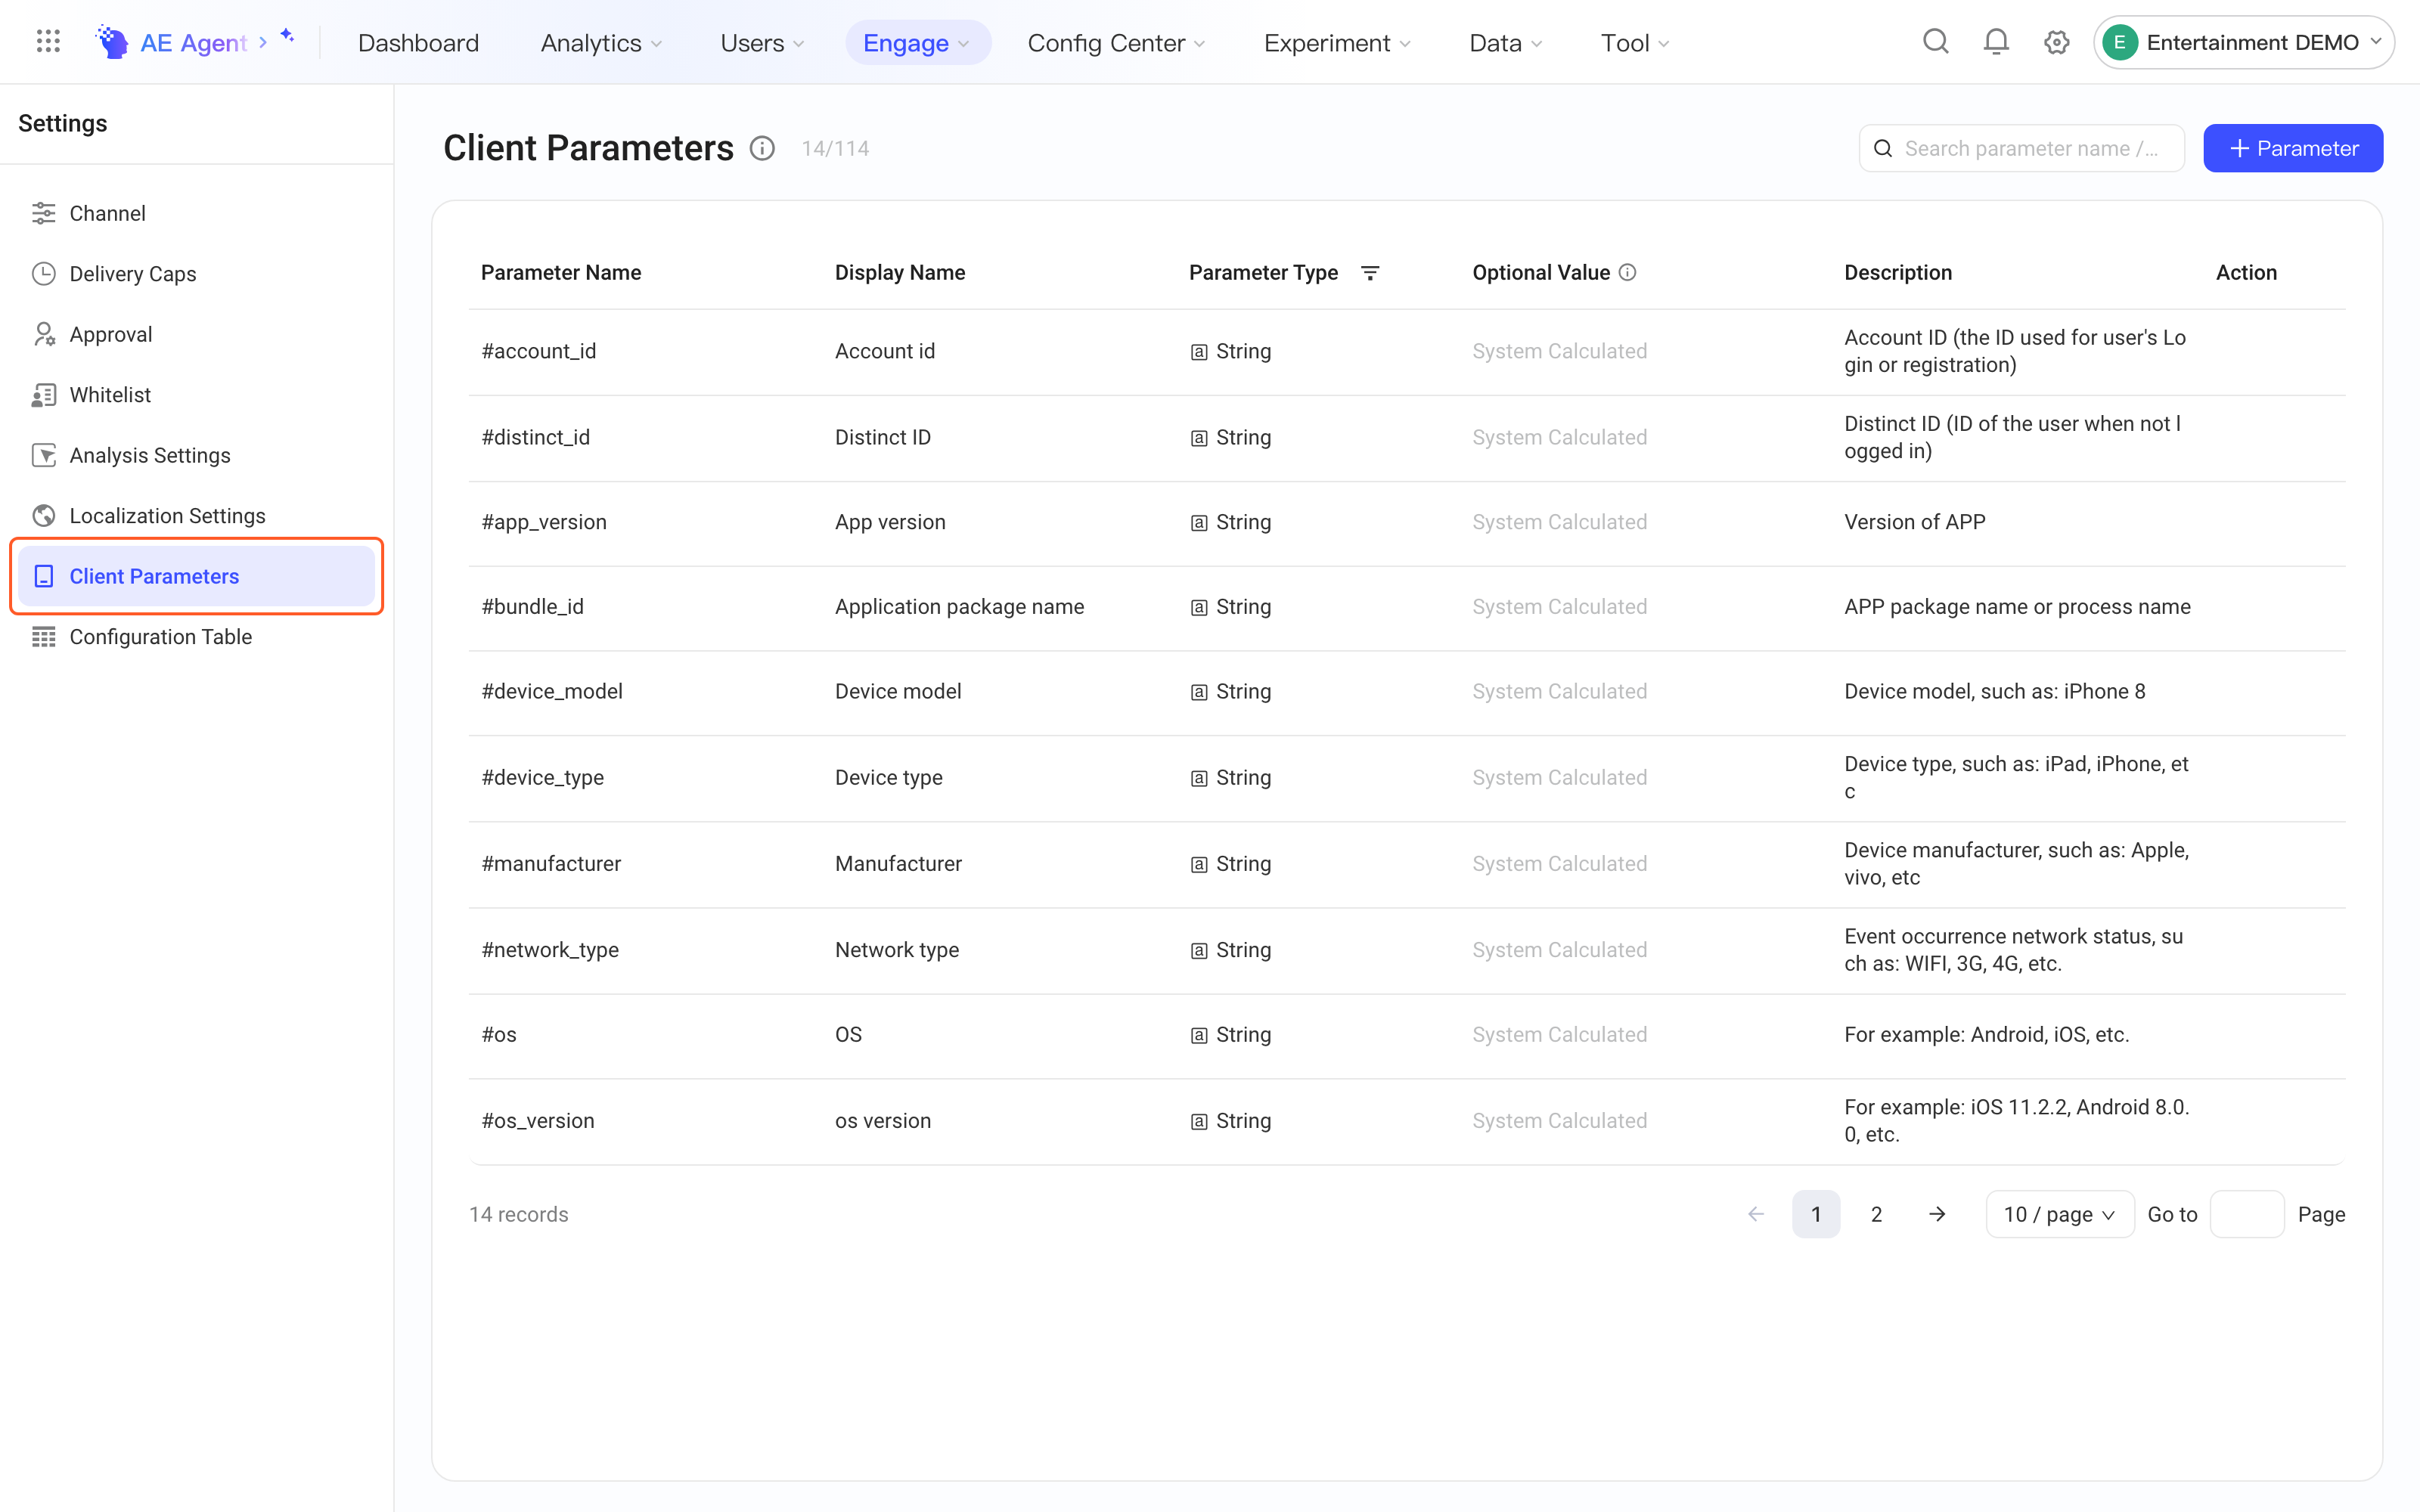
Task: Click the Manufacturer display name cell
Action: (x=898, y=864)
